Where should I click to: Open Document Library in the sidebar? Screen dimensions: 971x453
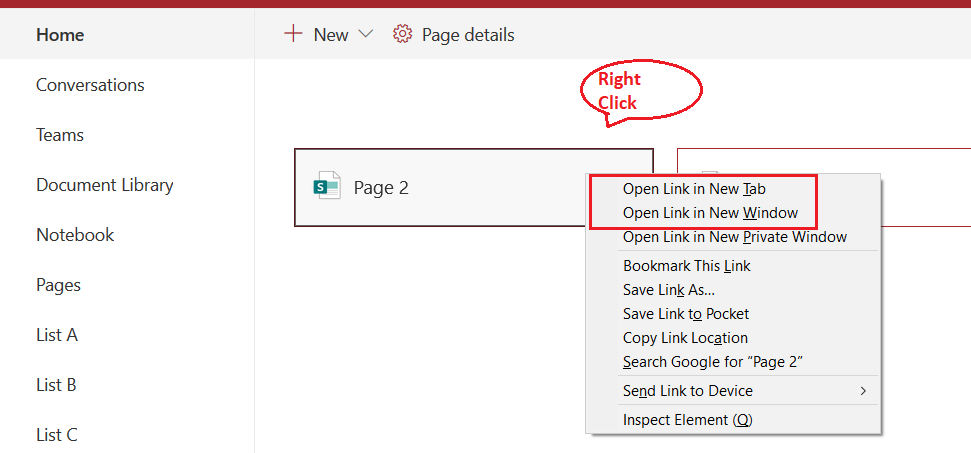click(105, 185)
